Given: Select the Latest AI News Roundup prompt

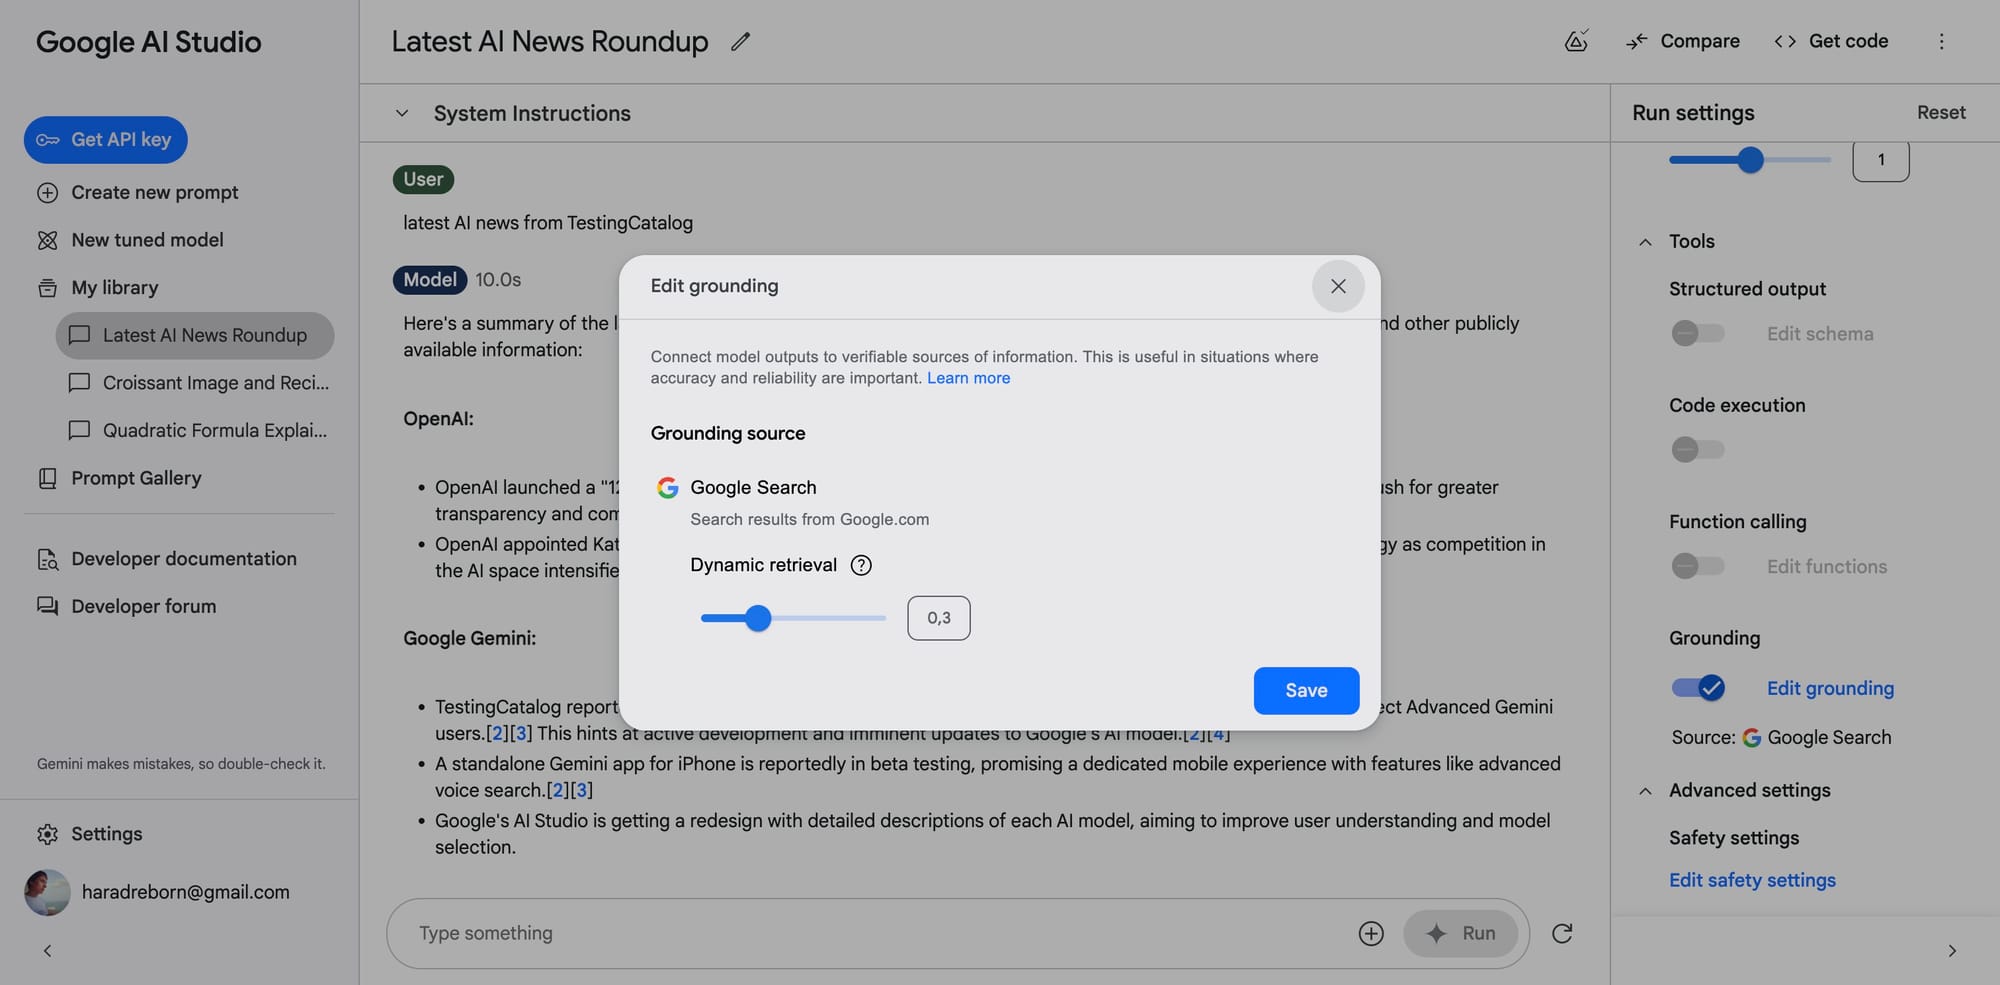Looking at the screenshot, I should 195,335.
